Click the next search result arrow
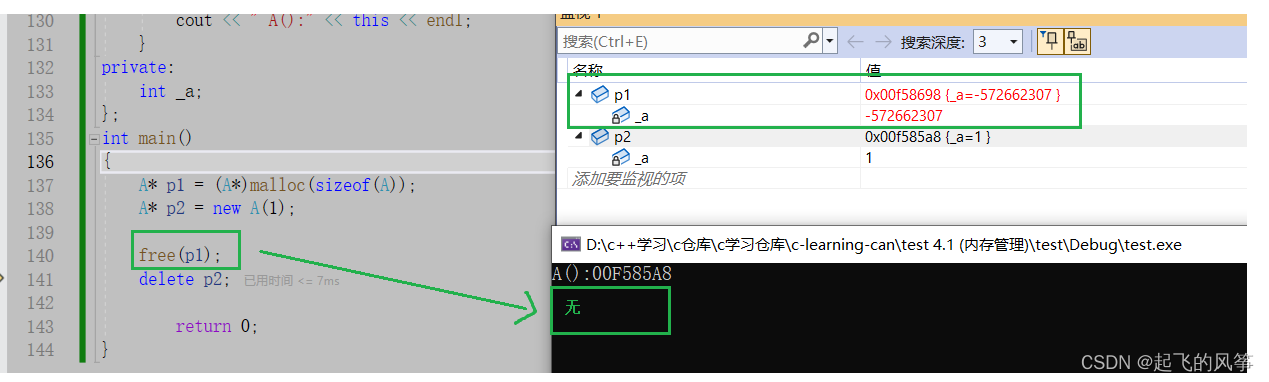The image size is (1269, 382). 883,41
